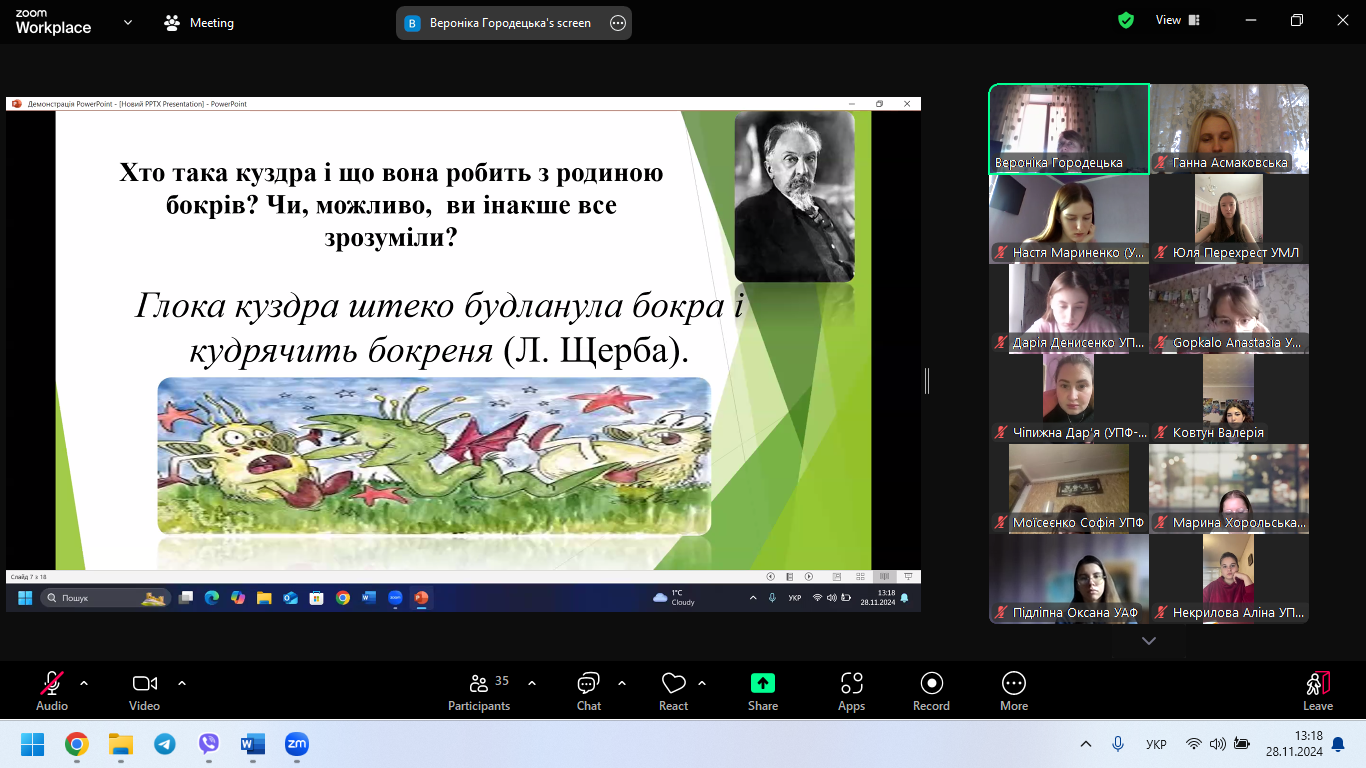Open the Participants panel

point(479,692)
